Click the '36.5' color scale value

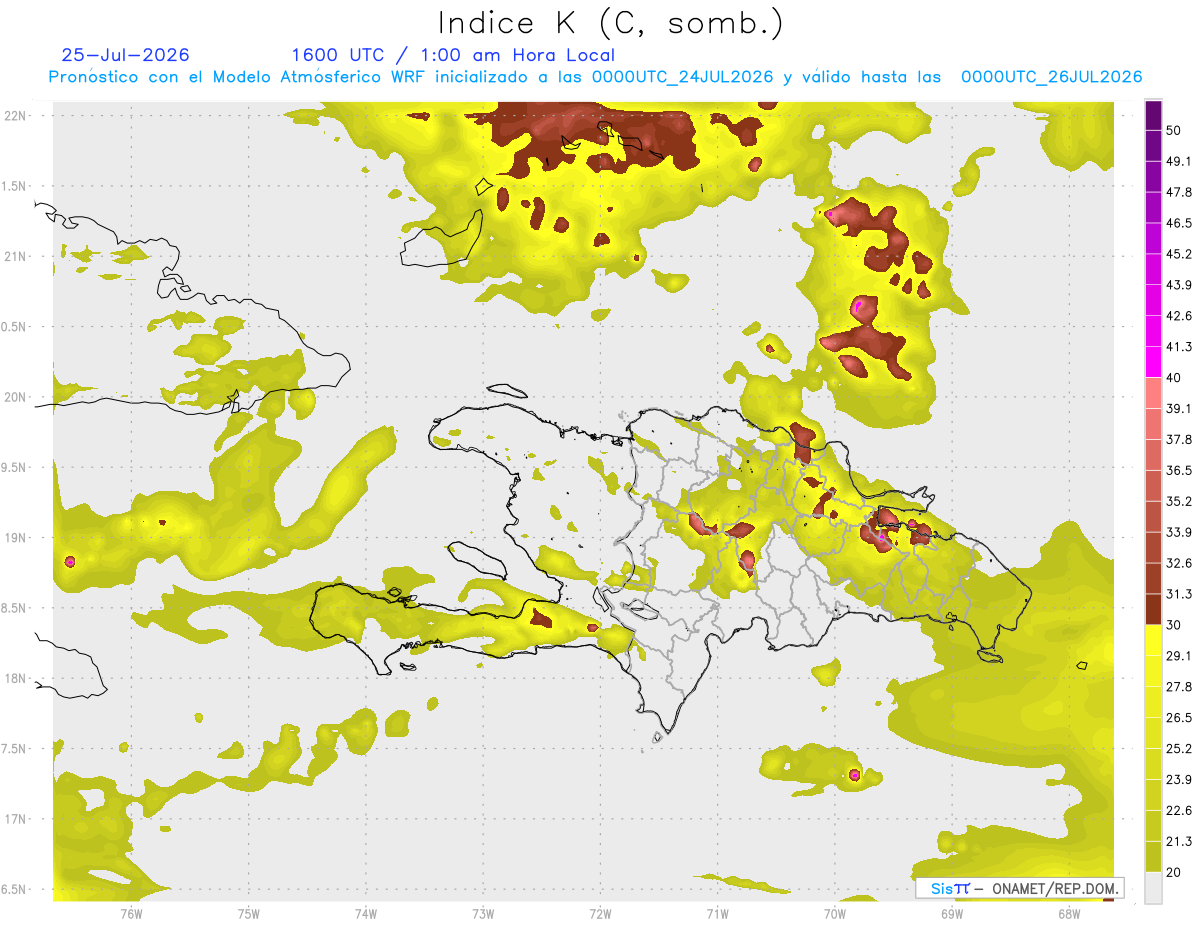tap(1179, 470)
